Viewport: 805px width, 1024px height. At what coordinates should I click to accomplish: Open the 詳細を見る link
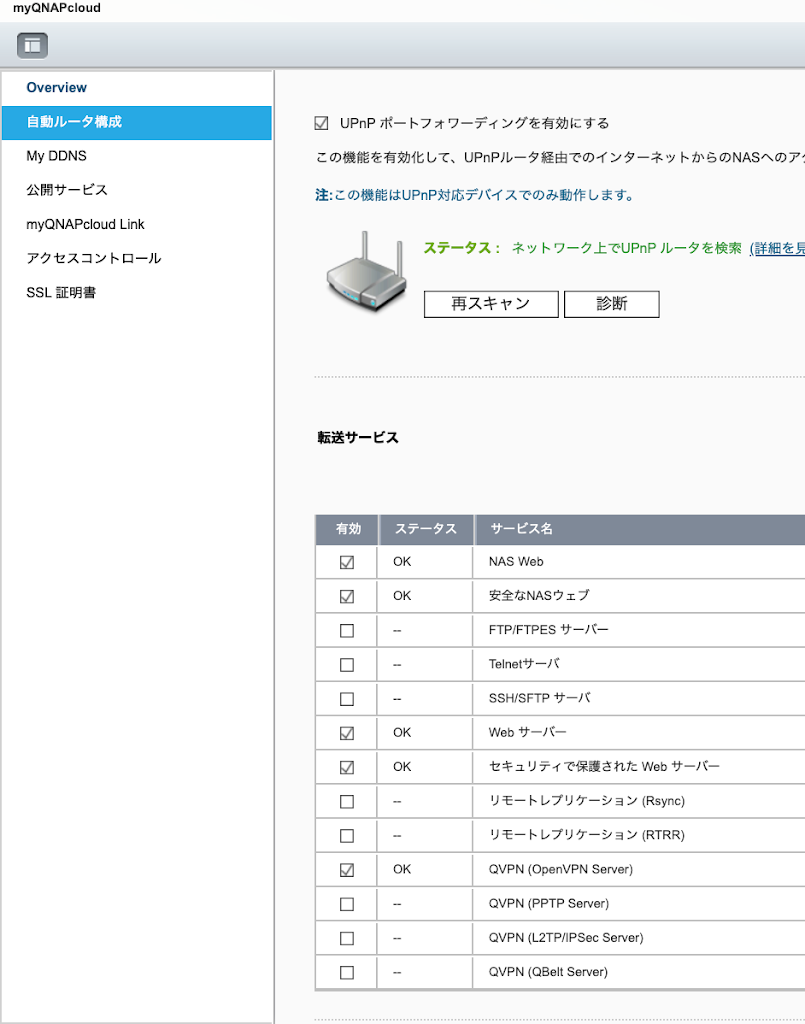(777, 248)
